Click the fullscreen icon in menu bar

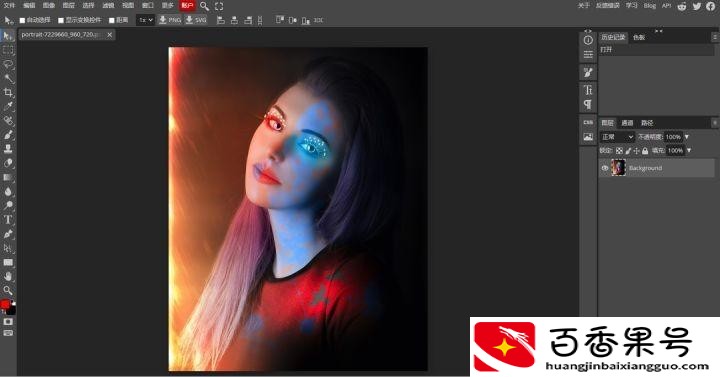pyautogui.click(x=219, y=6)
